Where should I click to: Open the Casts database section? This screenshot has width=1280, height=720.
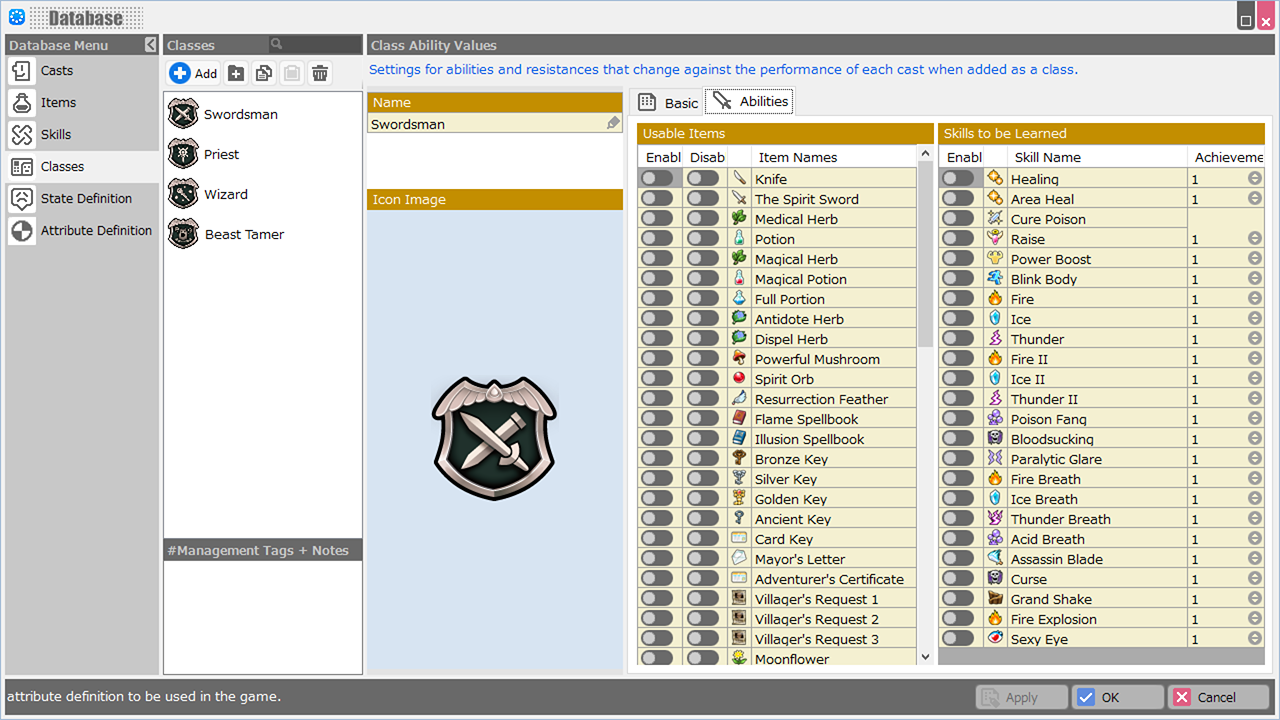(57, 71)
